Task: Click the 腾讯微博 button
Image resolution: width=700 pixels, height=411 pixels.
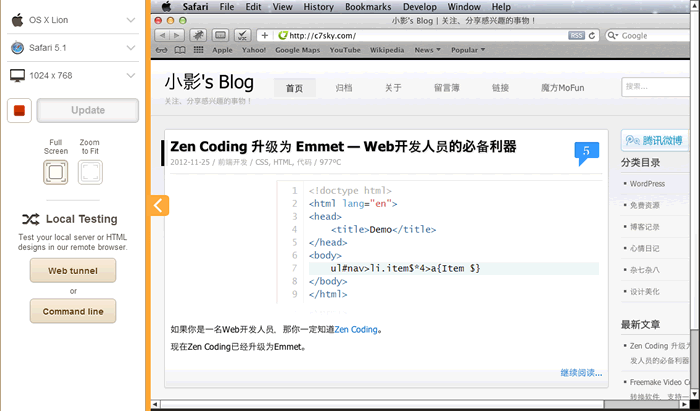Action: [x=655, y=141]
